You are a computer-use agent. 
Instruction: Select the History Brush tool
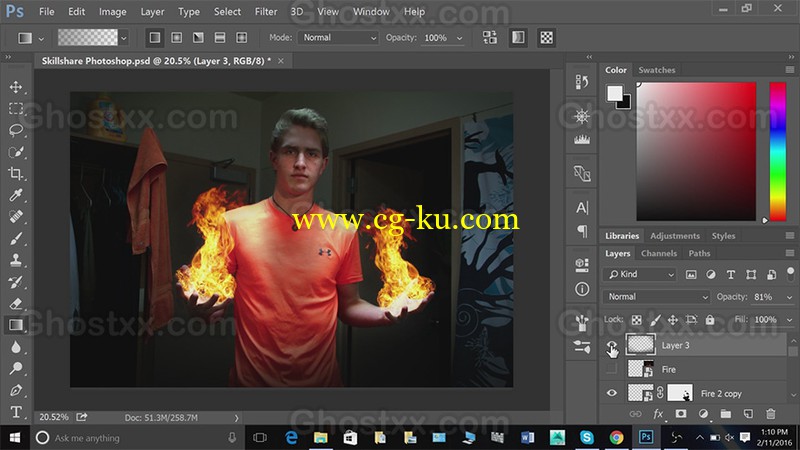click(x=16, y=282)
